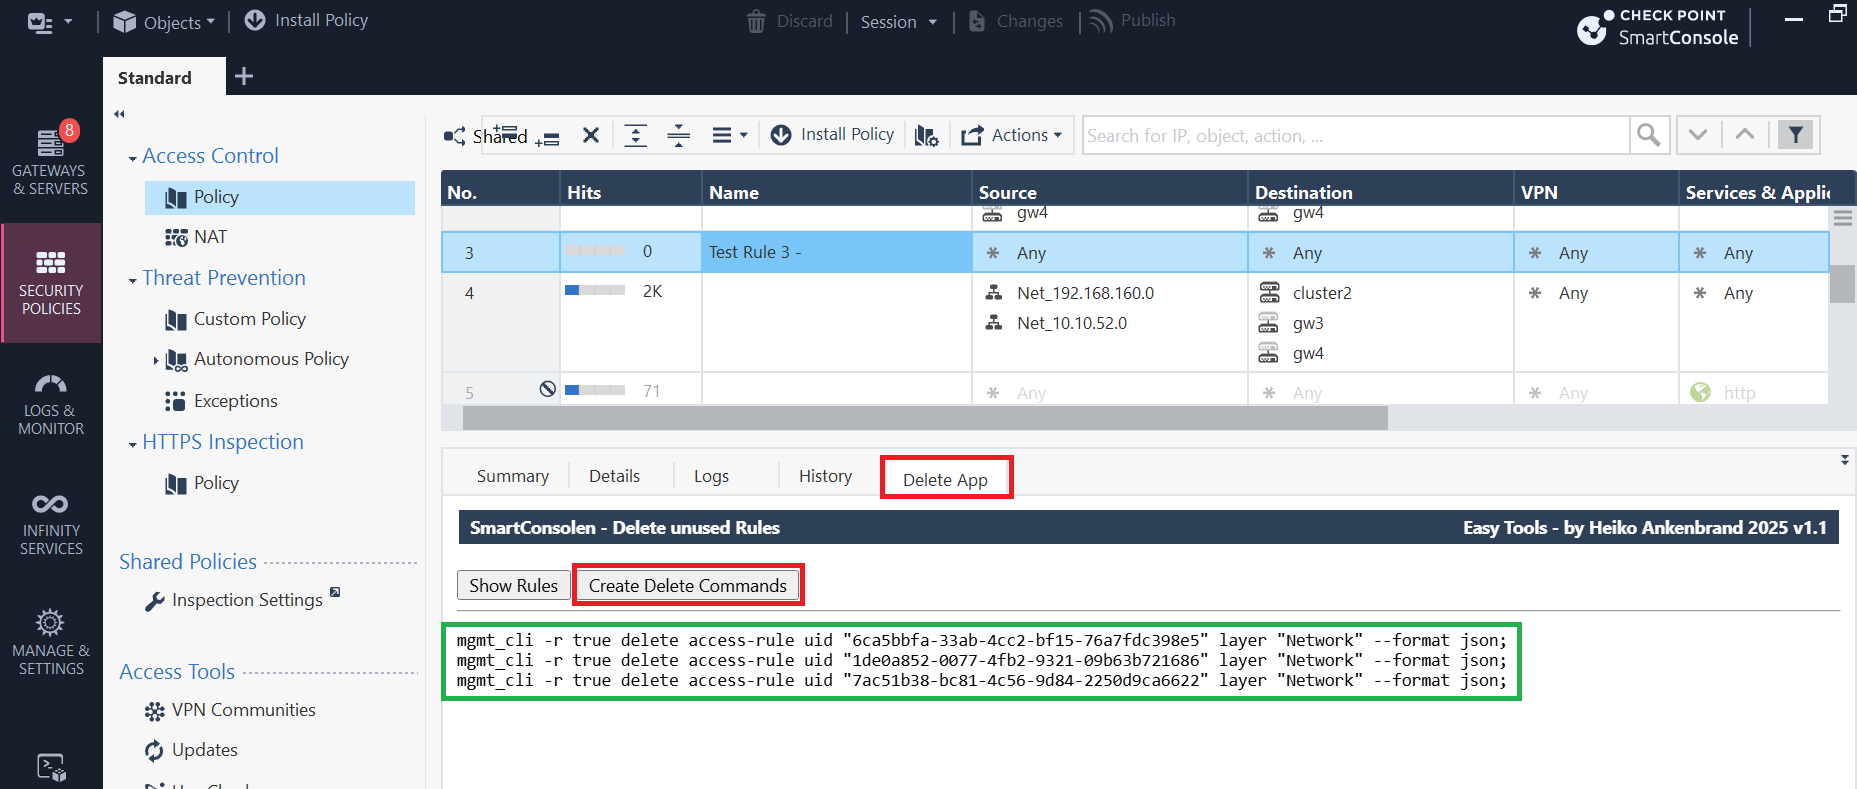The height and width of the screenshot is (789, 1857).
Task: Click Create Delete Commands button
Action: [688, 585]
